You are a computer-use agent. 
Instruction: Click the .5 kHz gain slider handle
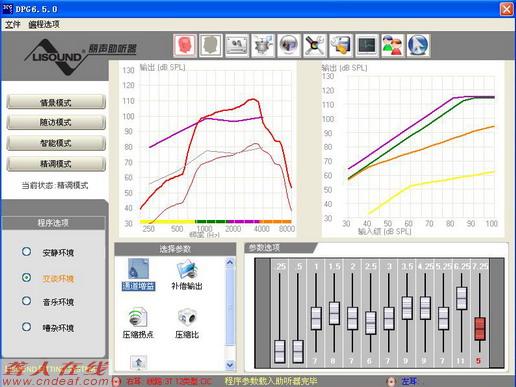(x=298, y=351)
